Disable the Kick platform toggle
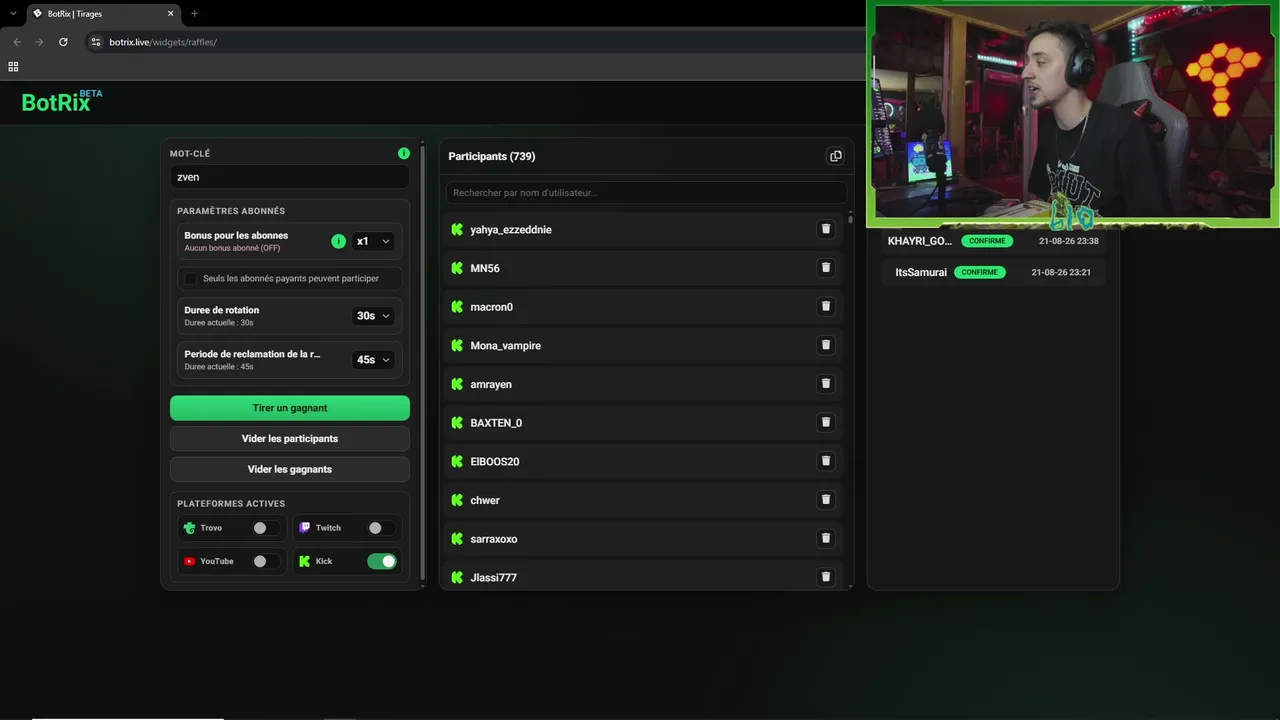 [381, 561]
